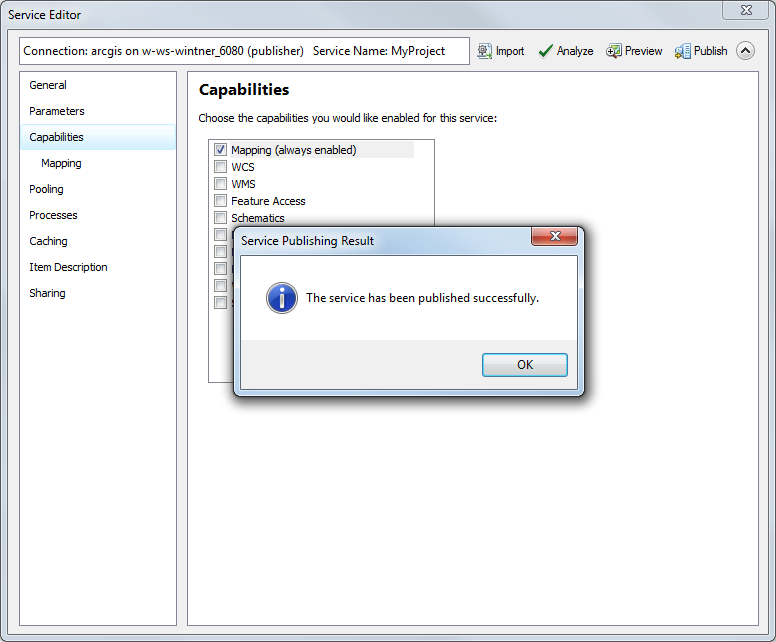Viewport: 776px width, 642px height.
Task: Click the 'Schematics' label text
Action: click(258, 218)
